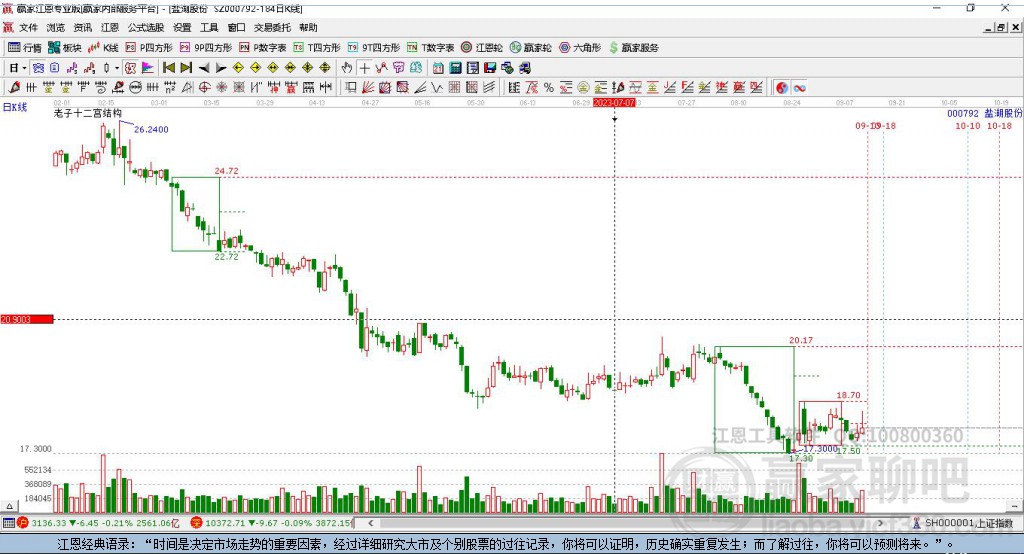Screen dimensions: 1024x554
Task: Open the P四方形 tool
Action: tap(149, 48)
